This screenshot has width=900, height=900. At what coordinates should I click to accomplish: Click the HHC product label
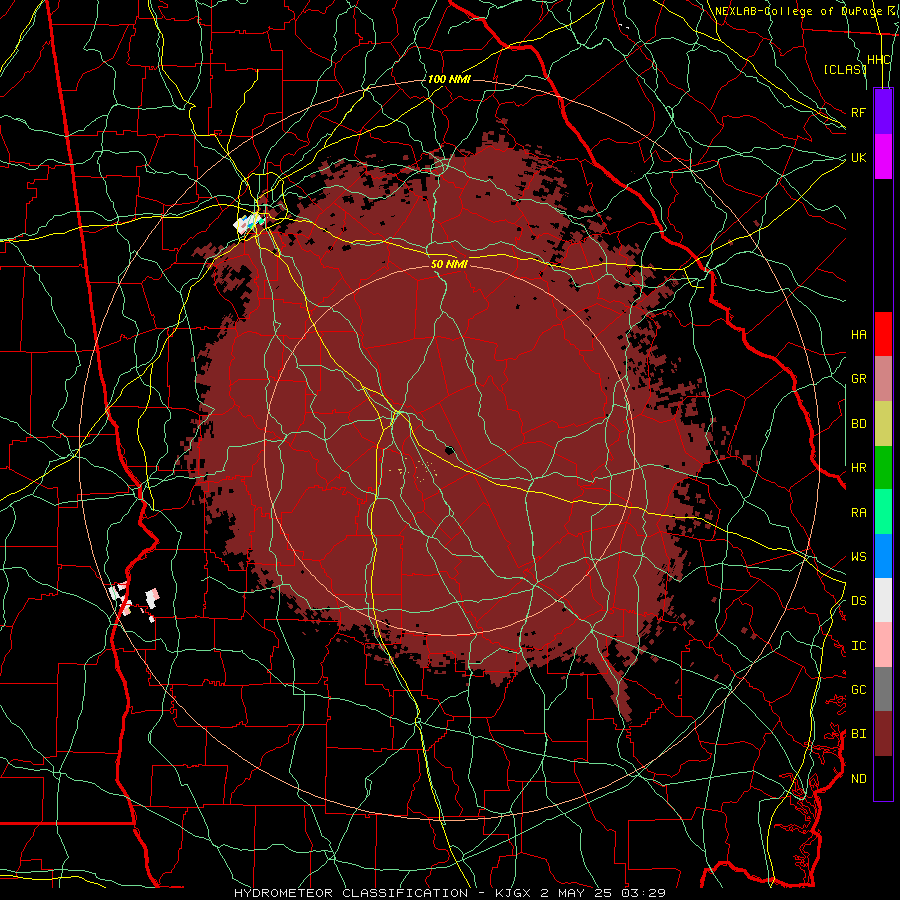pos(879,60)
